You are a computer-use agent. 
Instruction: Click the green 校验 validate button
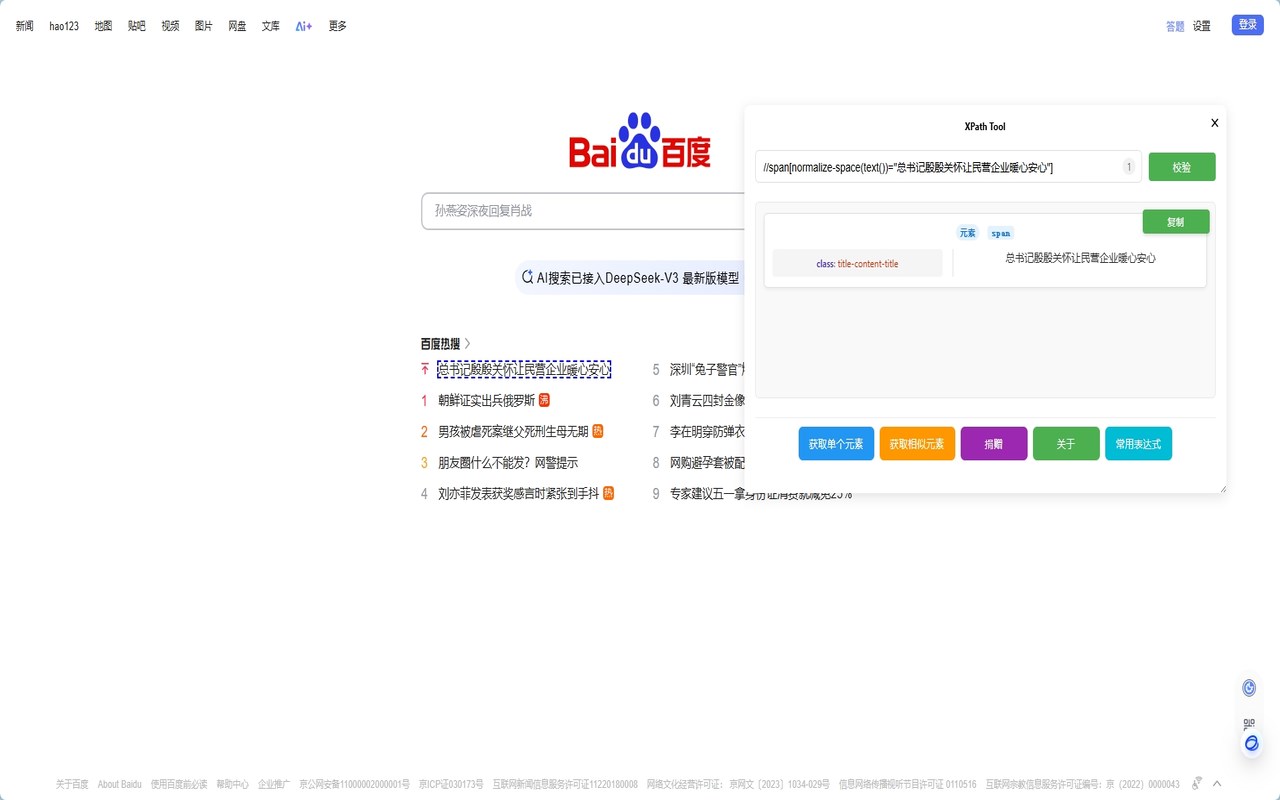[x=1182, y=167]
